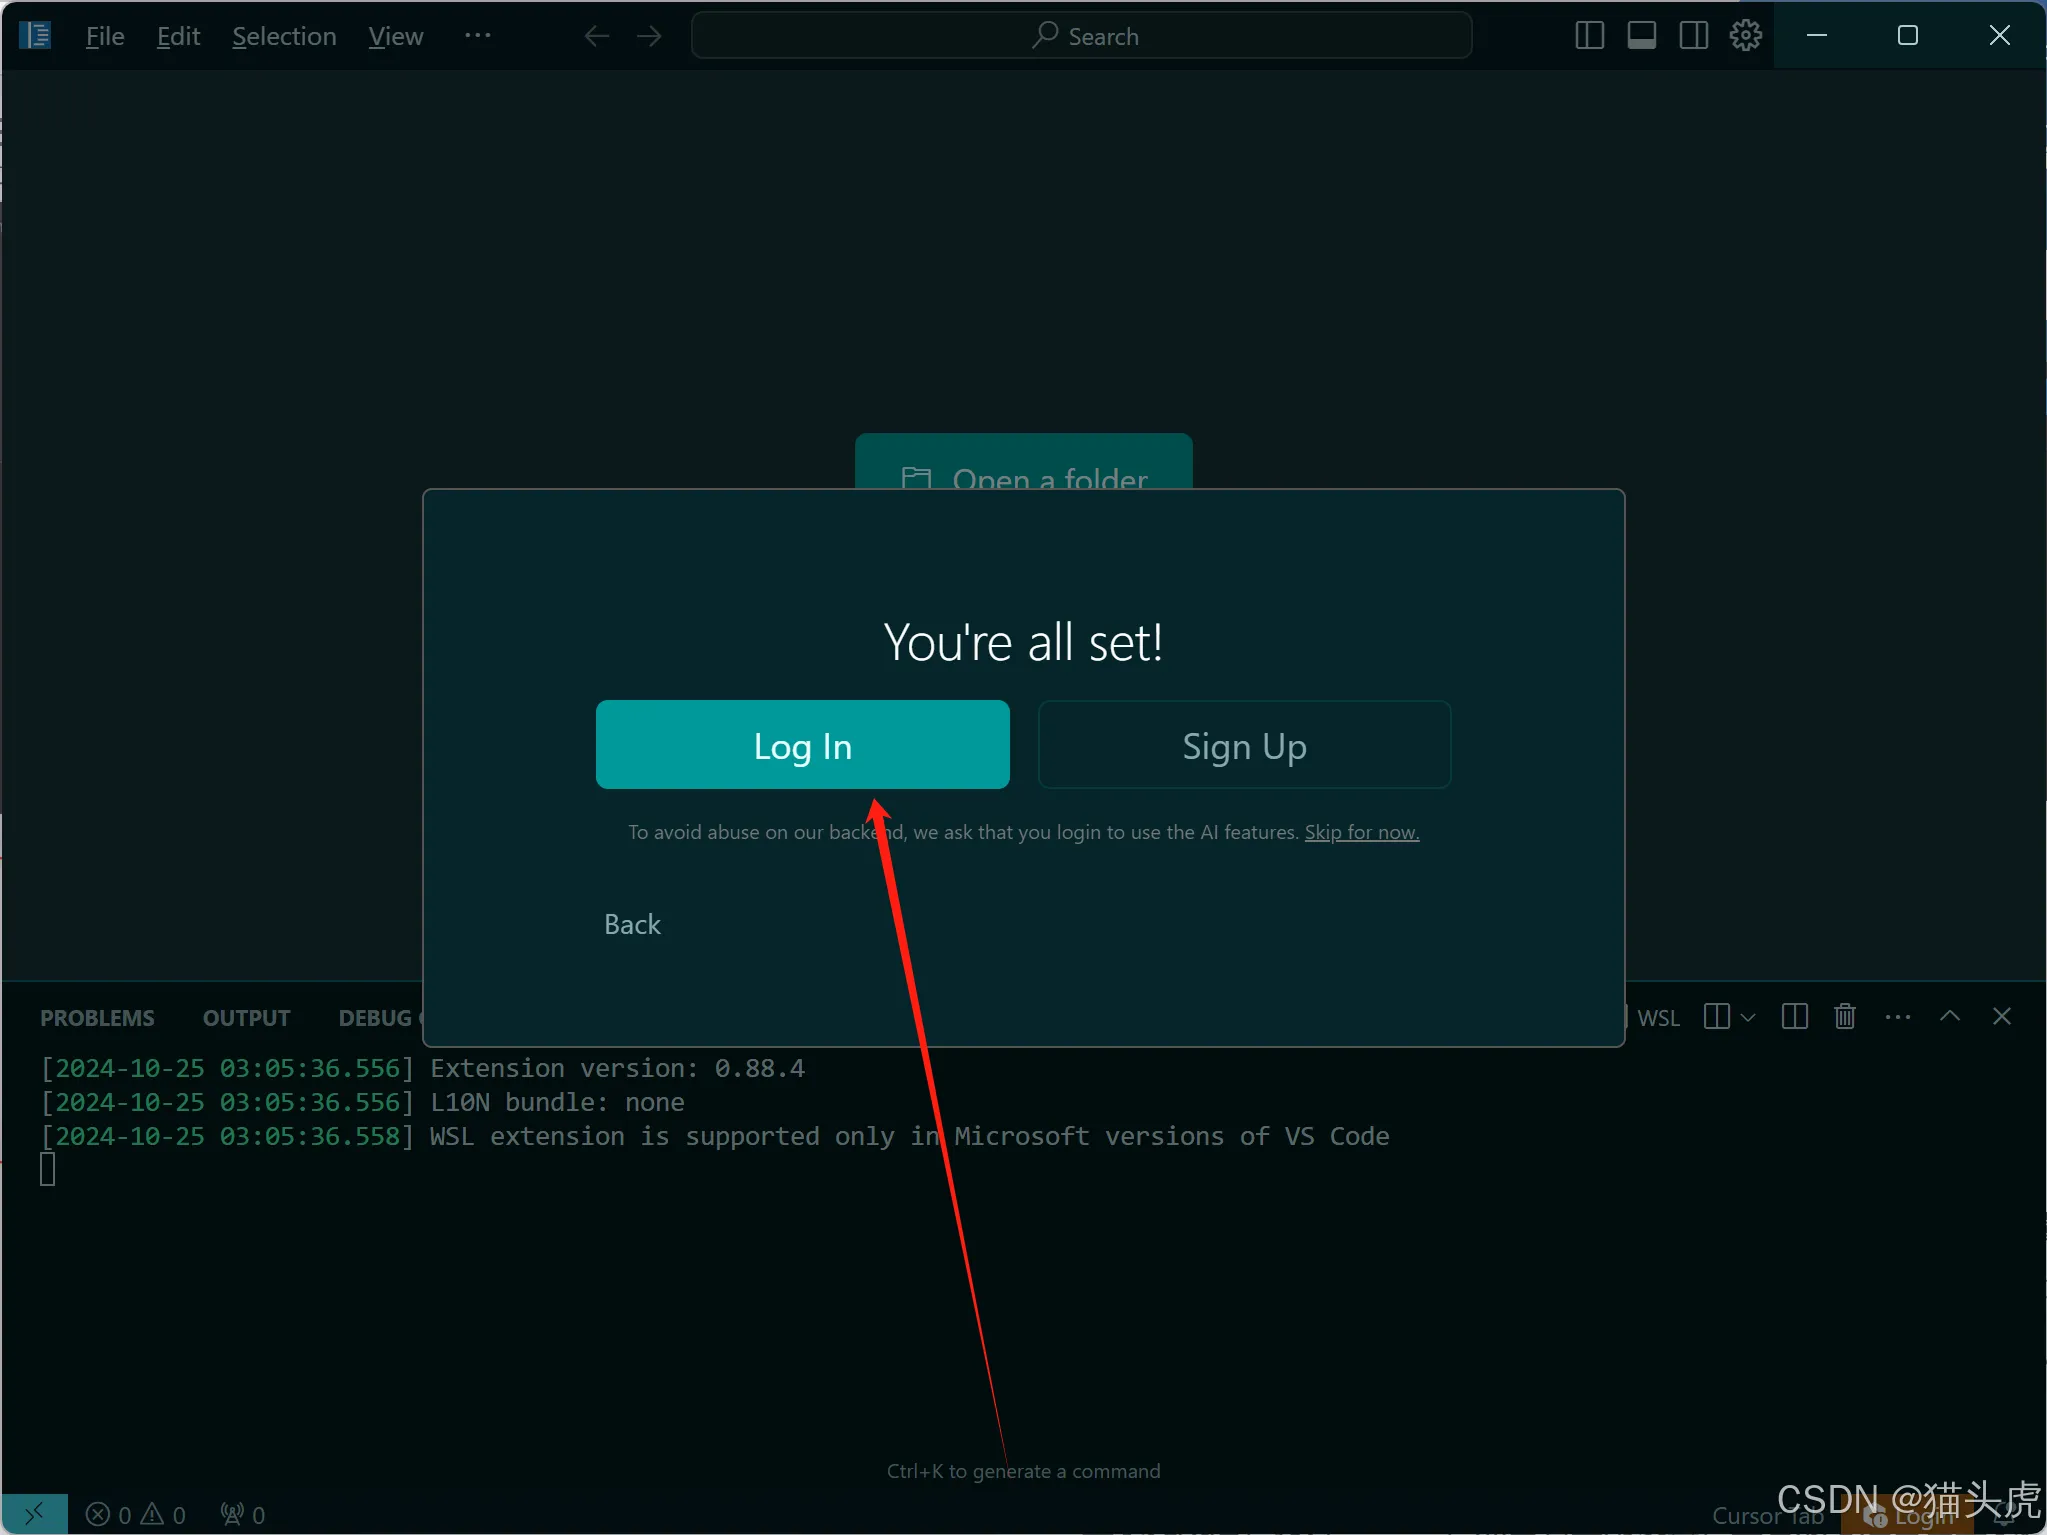
Task: Open the Selection menu
Action: [284, 36]
